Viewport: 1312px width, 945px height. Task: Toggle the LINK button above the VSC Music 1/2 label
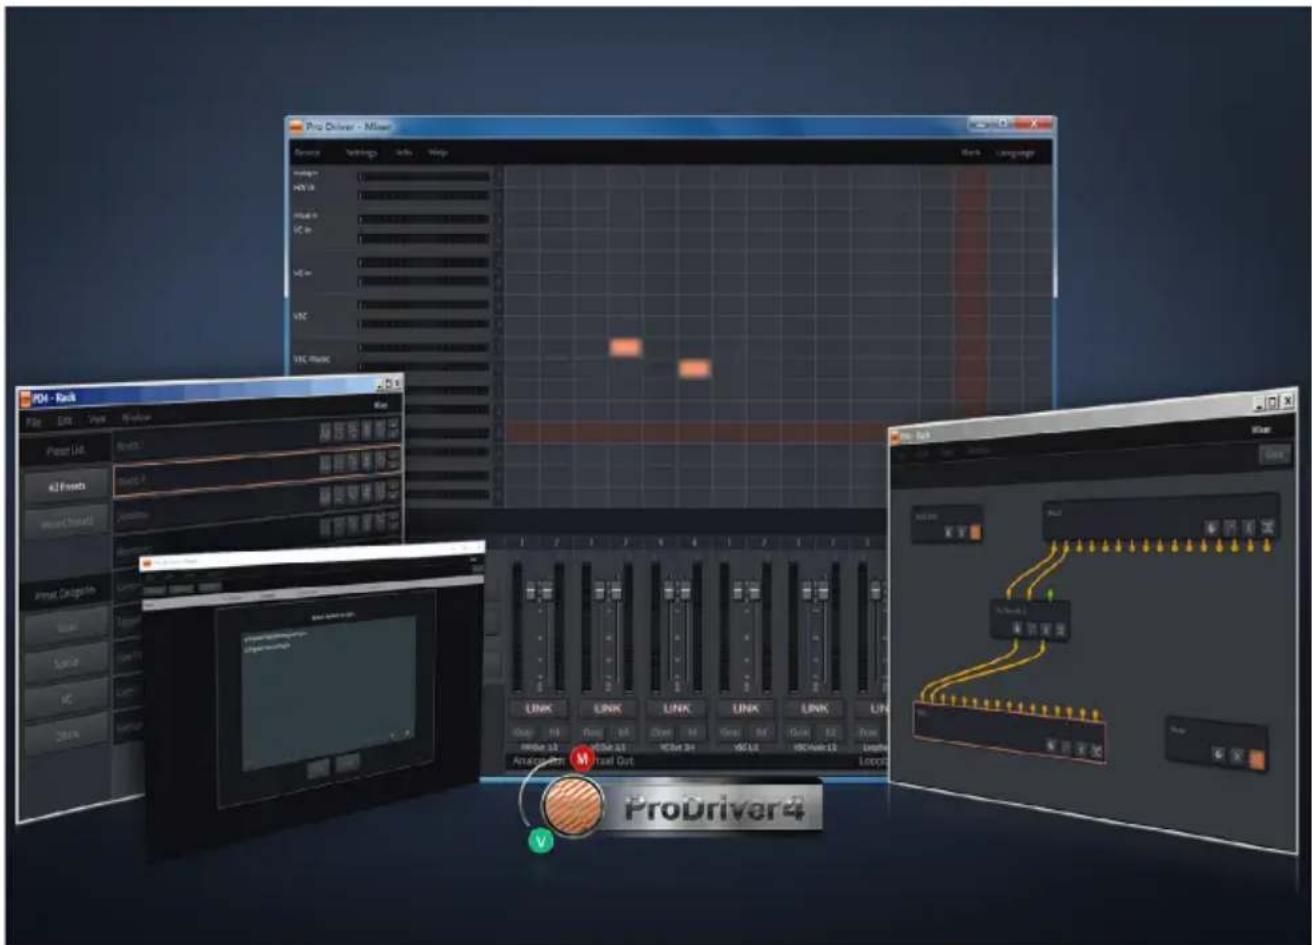click(815, 708)
